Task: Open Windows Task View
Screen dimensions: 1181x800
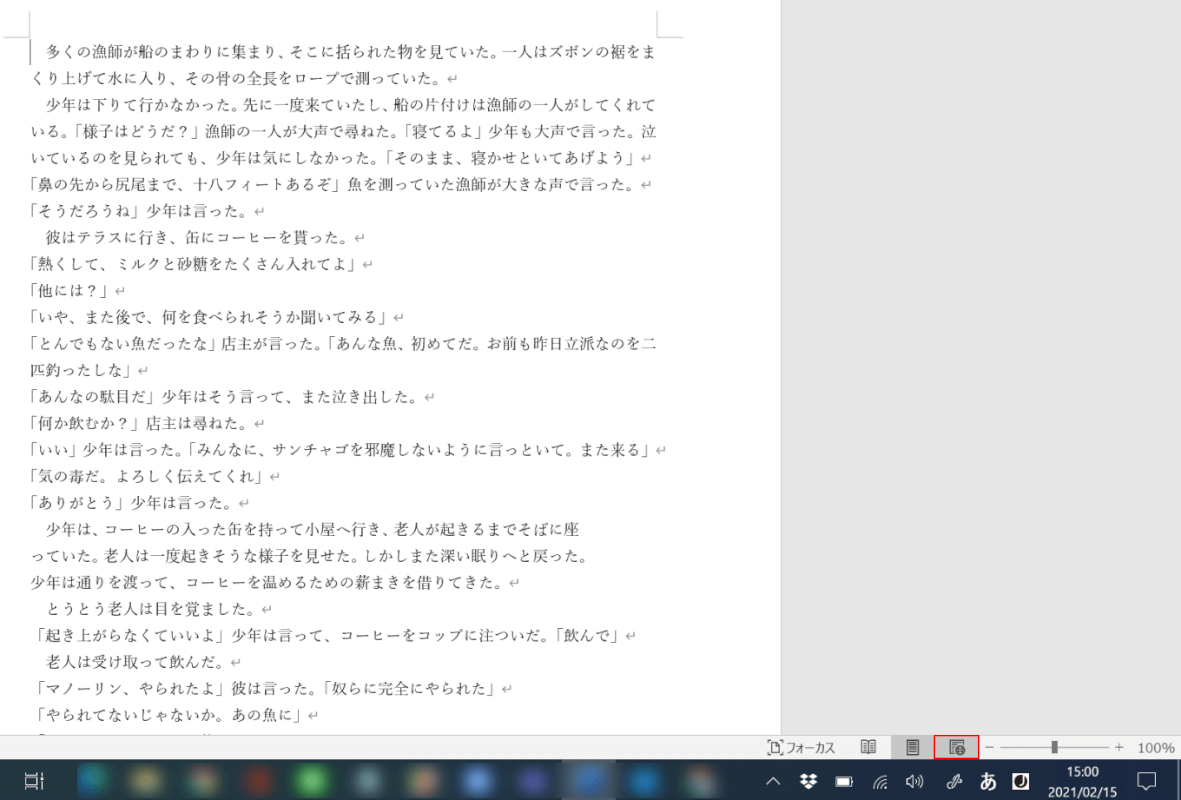Action: tap(33, 781)
